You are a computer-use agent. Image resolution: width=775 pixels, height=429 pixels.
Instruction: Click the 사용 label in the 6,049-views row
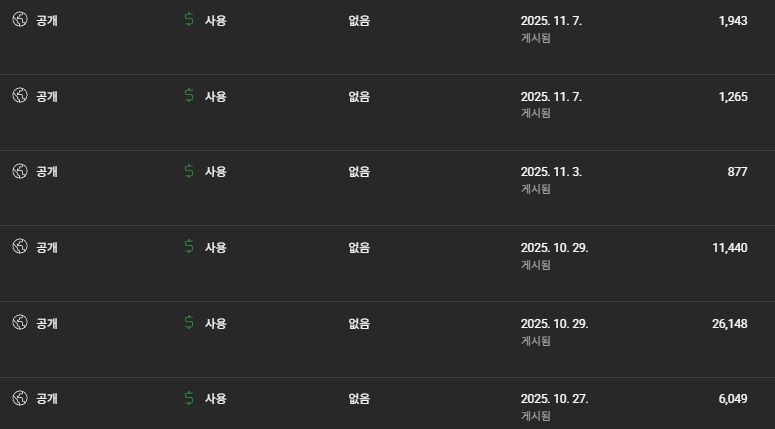pos(215,398)
